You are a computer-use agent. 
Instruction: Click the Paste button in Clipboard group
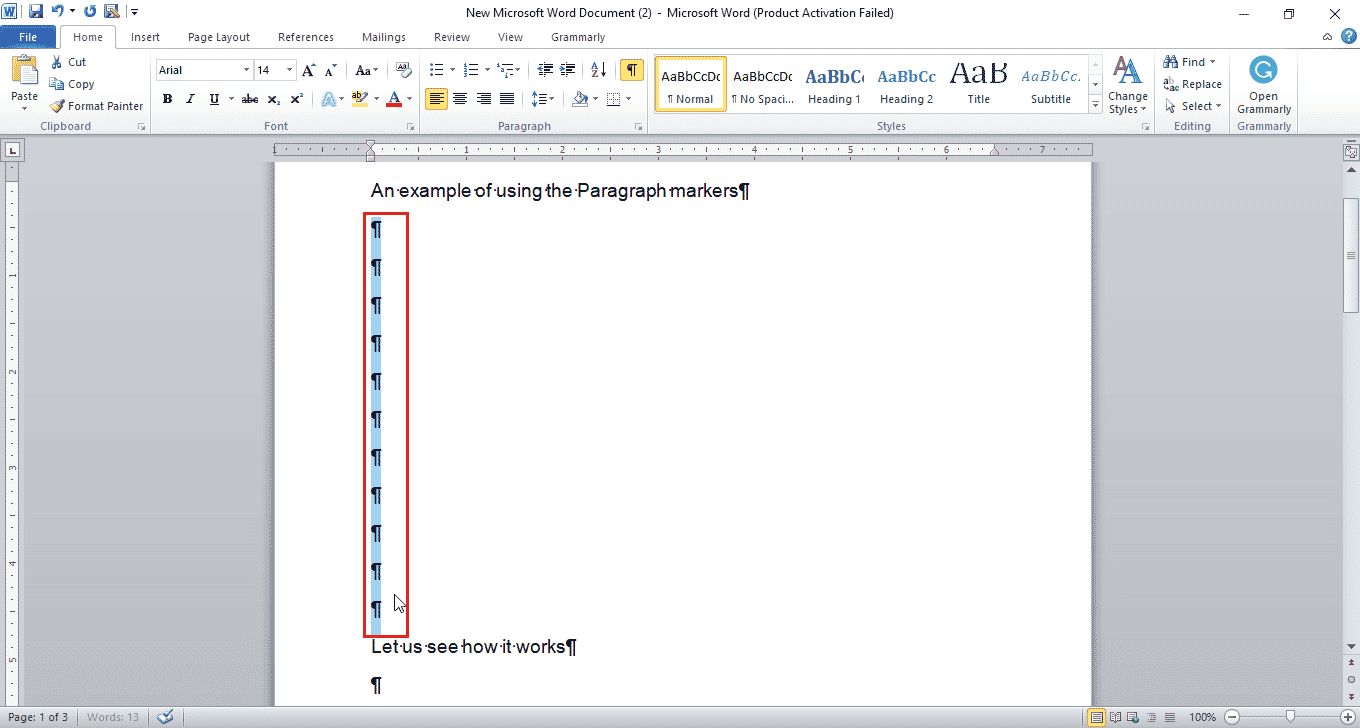(x=24, y=84)
